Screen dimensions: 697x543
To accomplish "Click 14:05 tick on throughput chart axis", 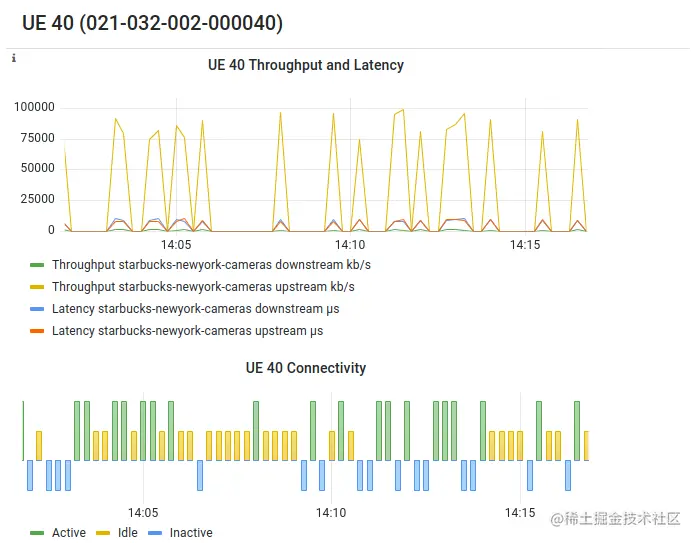I will [x=176, y=245].
